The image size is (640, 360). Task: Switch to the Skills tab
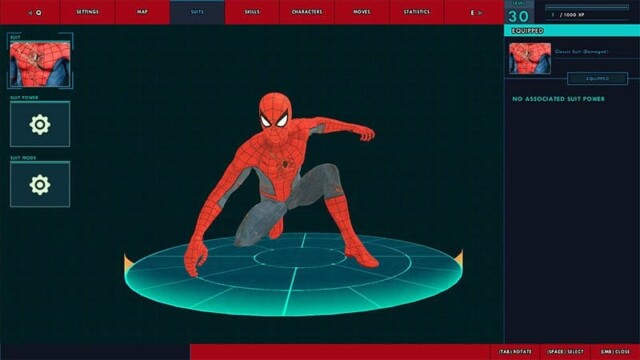coord(252,12)
